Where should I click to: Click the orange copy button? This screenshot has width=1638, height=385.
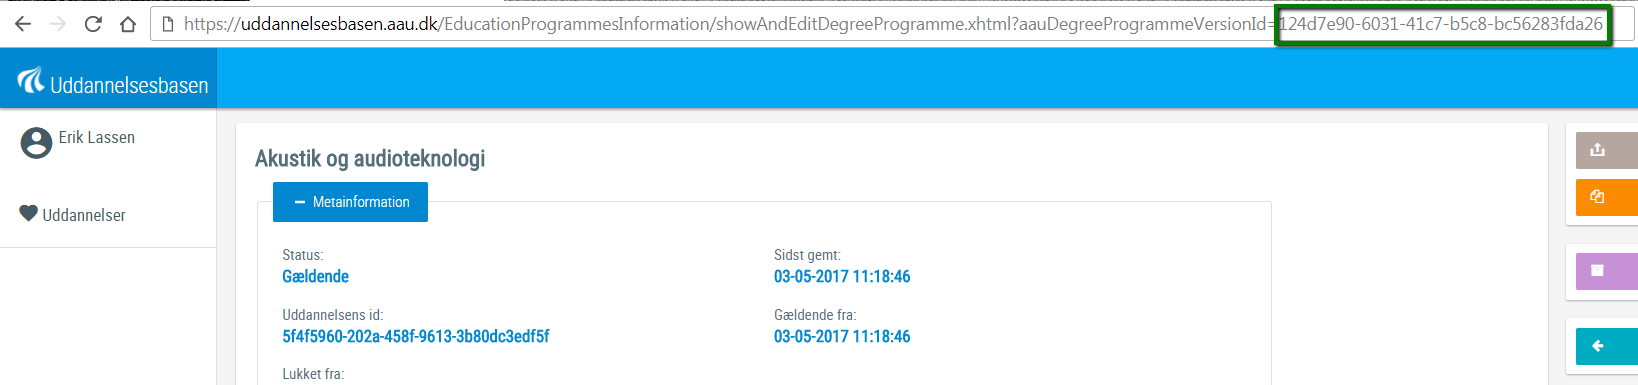pos(1606,197)
